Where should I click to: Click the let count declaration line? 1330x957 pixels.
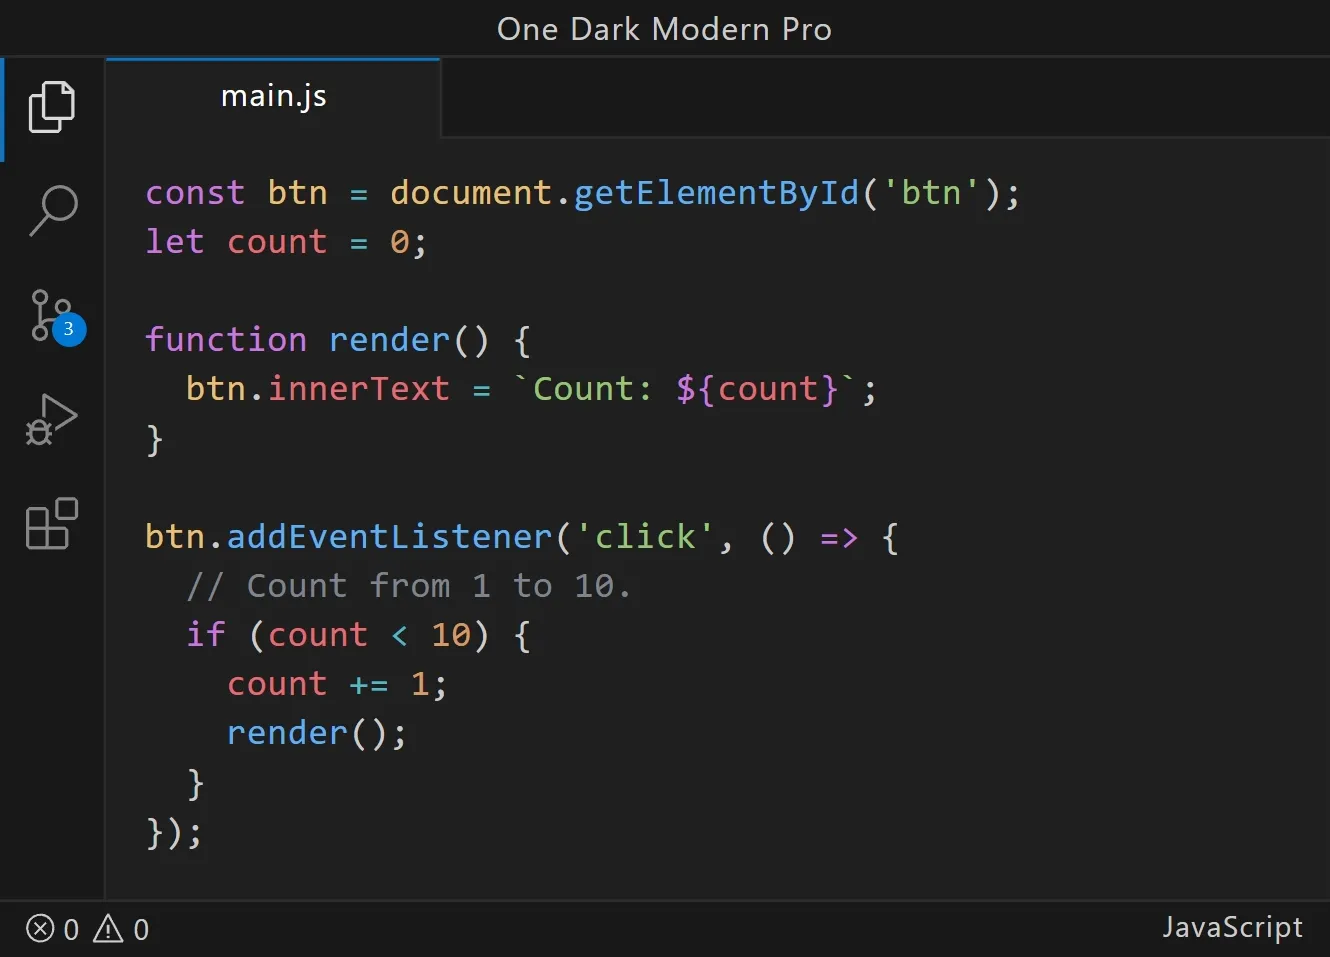(x=285, y=241)
